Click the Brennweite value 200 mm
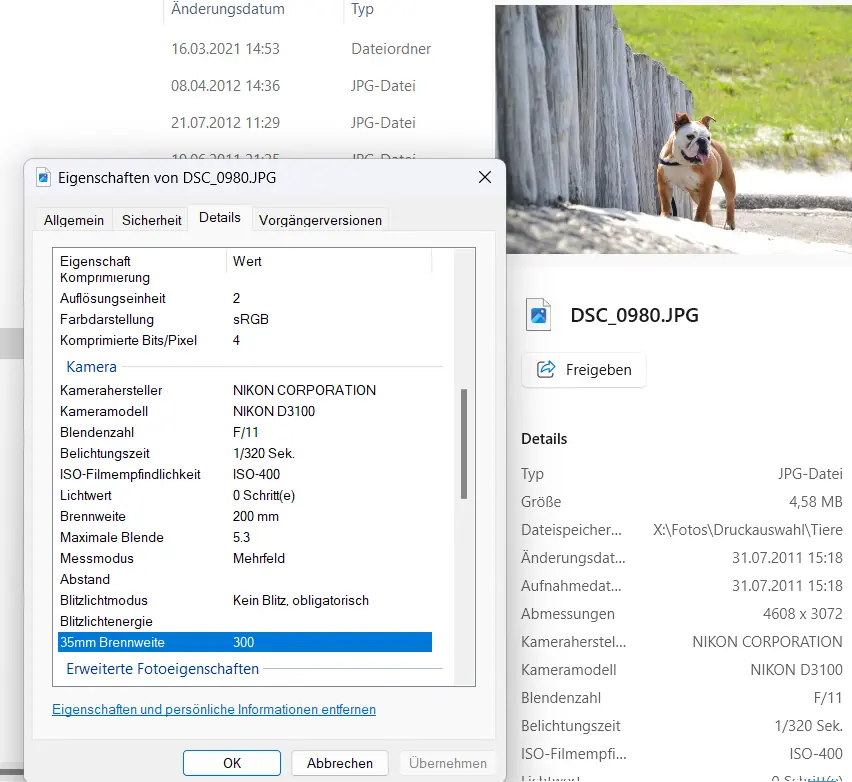This screenshot has height=782, width=852. (256, 516)
